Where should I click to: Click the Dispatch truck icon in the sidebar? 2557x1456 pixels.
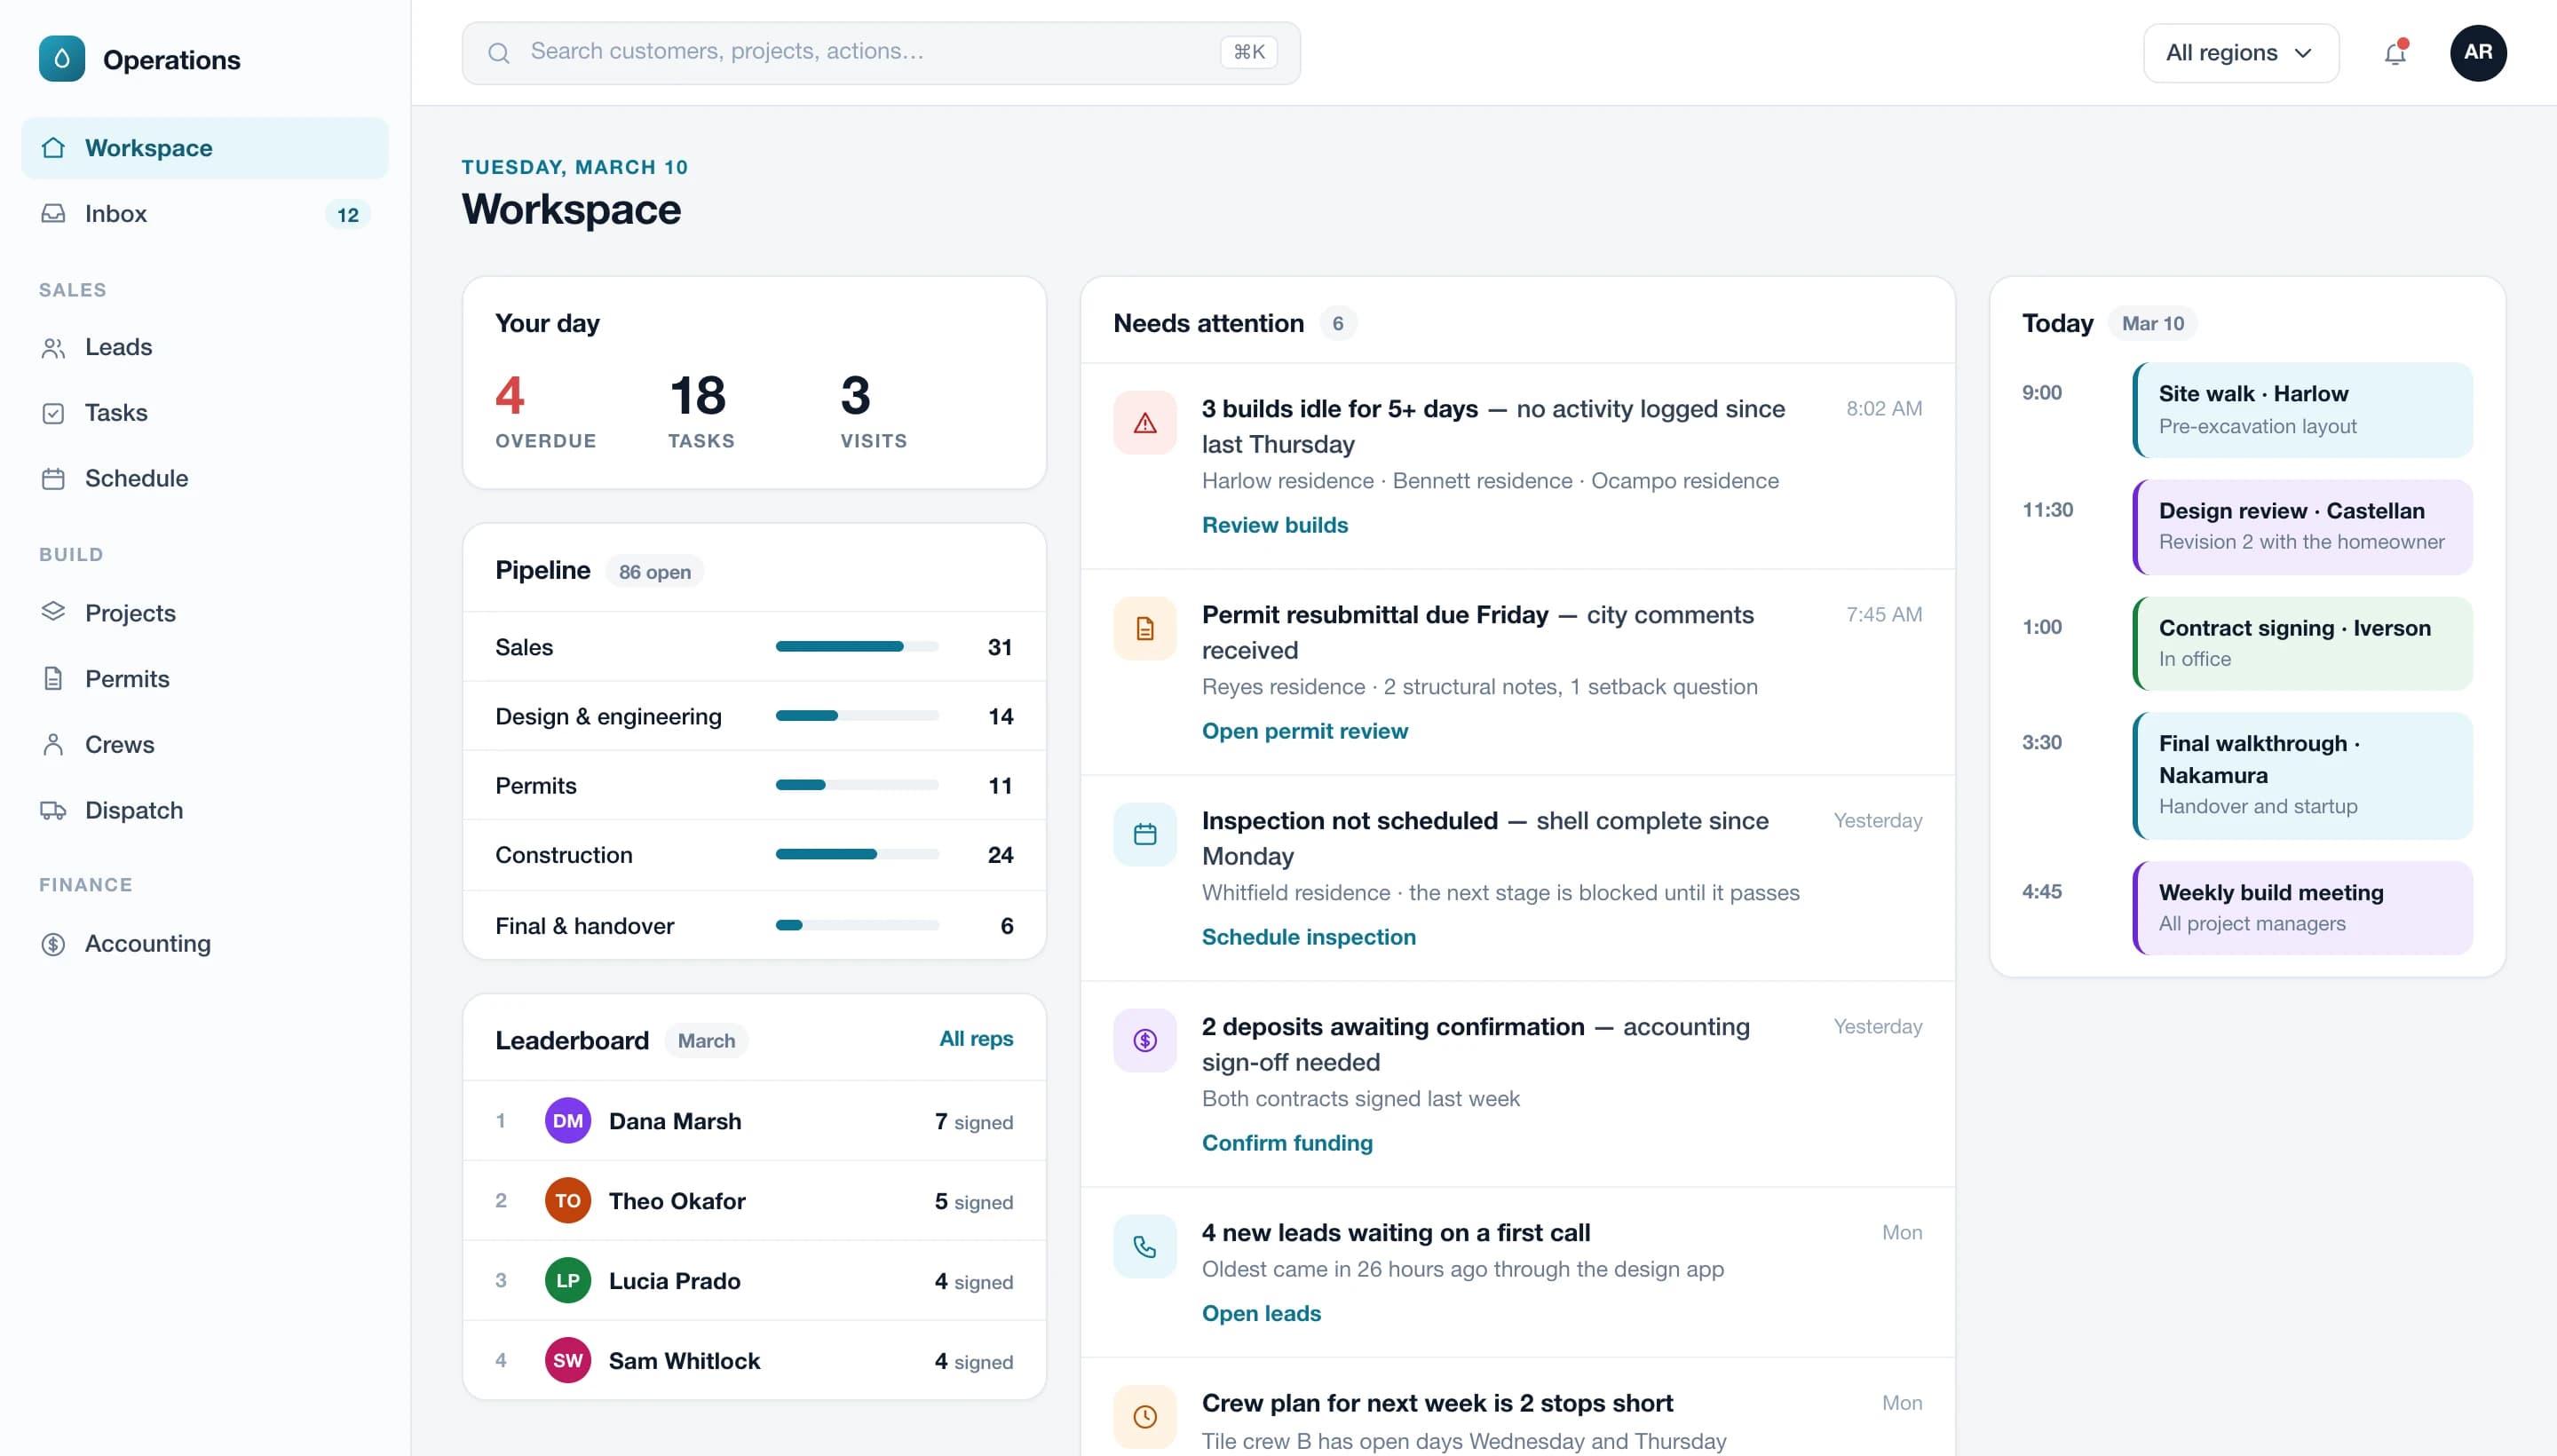[x=53, y=810]
